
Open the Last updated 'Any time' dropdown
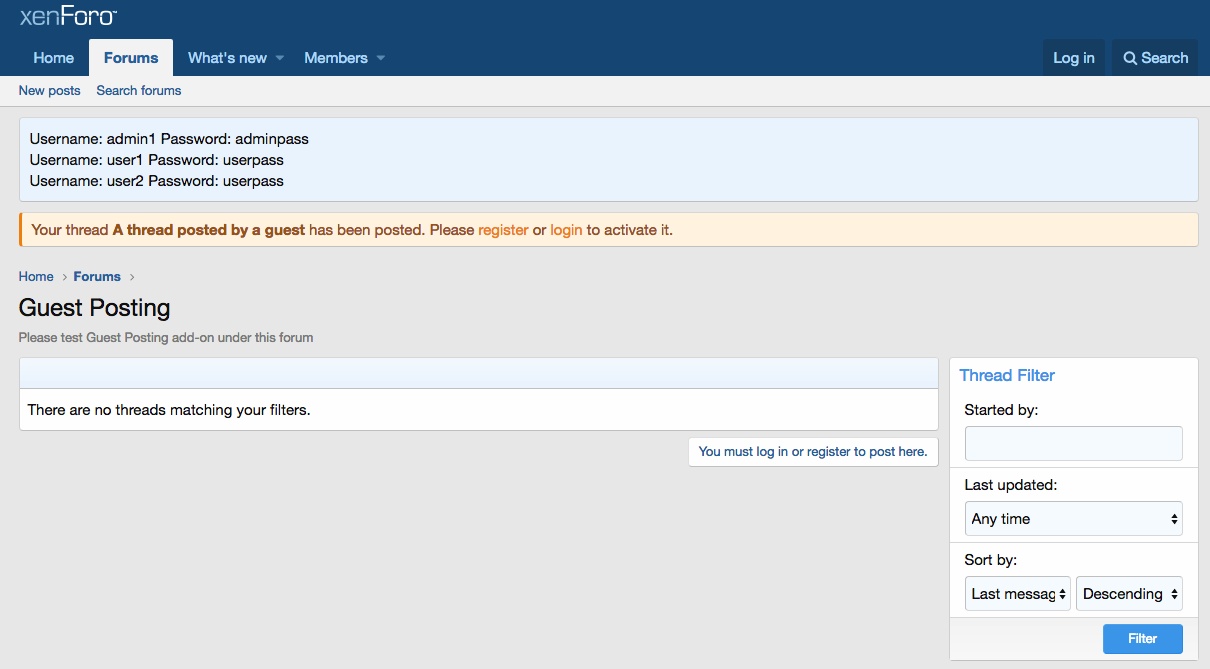1073,519
